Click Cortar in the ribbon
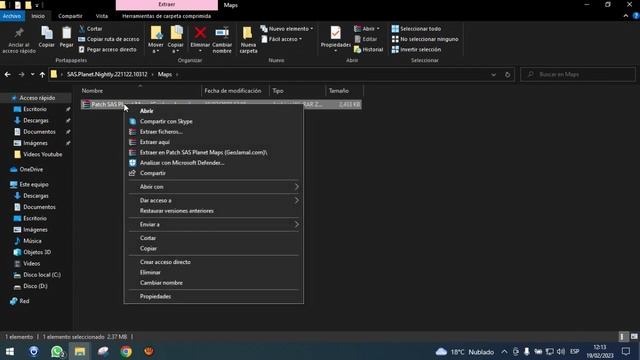640x360 pixels. coord(91,29)
